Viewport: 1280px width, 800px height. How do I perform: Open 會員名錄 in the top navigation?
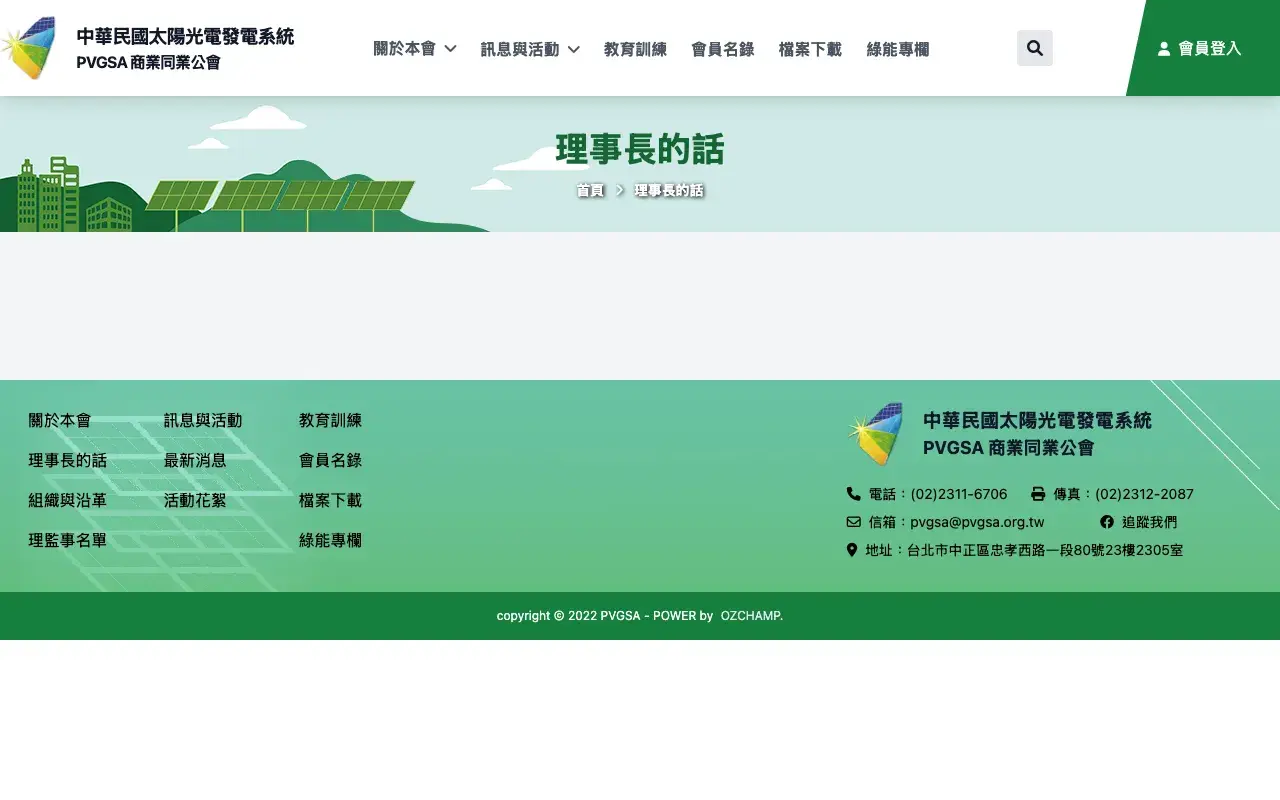tap(723, 49)
